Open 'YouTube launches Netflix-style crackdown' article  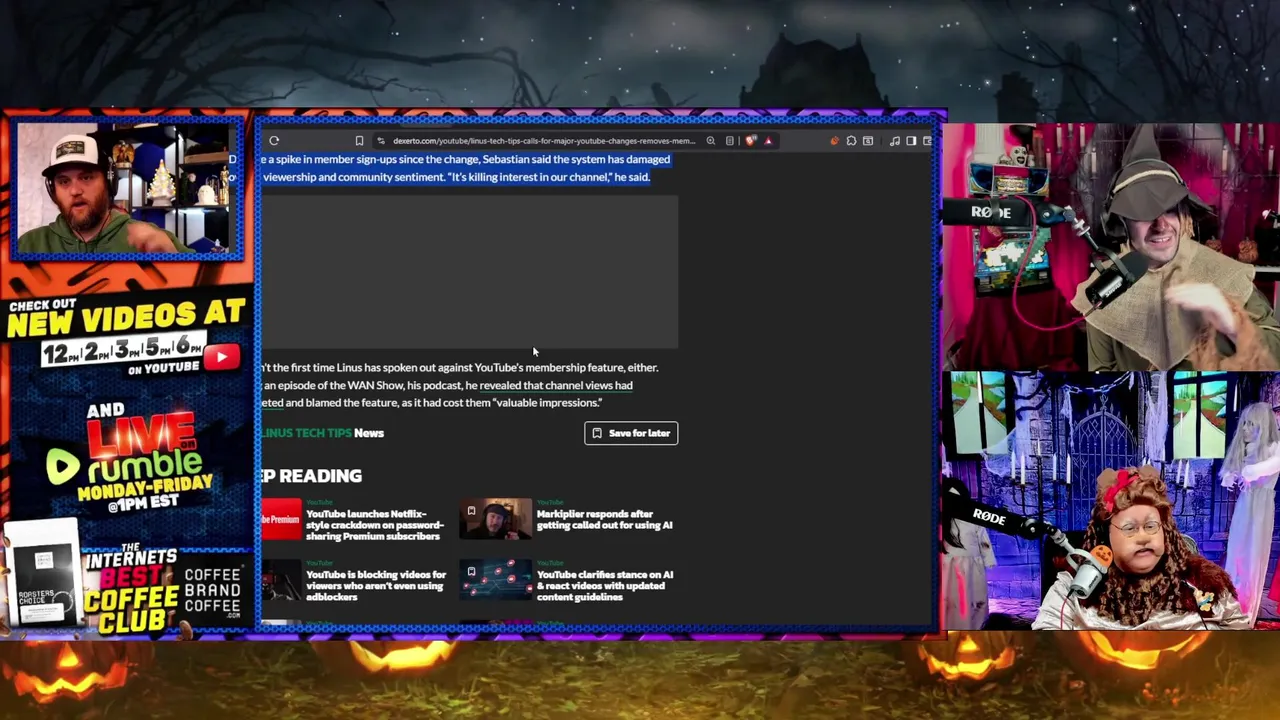[x=374, y=525]
